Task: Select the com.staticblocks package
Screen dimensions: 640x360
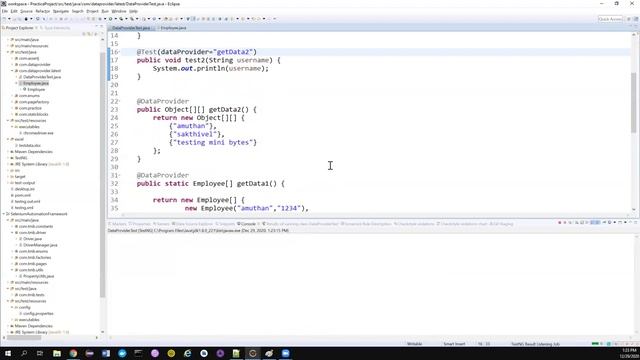Action: [x=33, y=114]
